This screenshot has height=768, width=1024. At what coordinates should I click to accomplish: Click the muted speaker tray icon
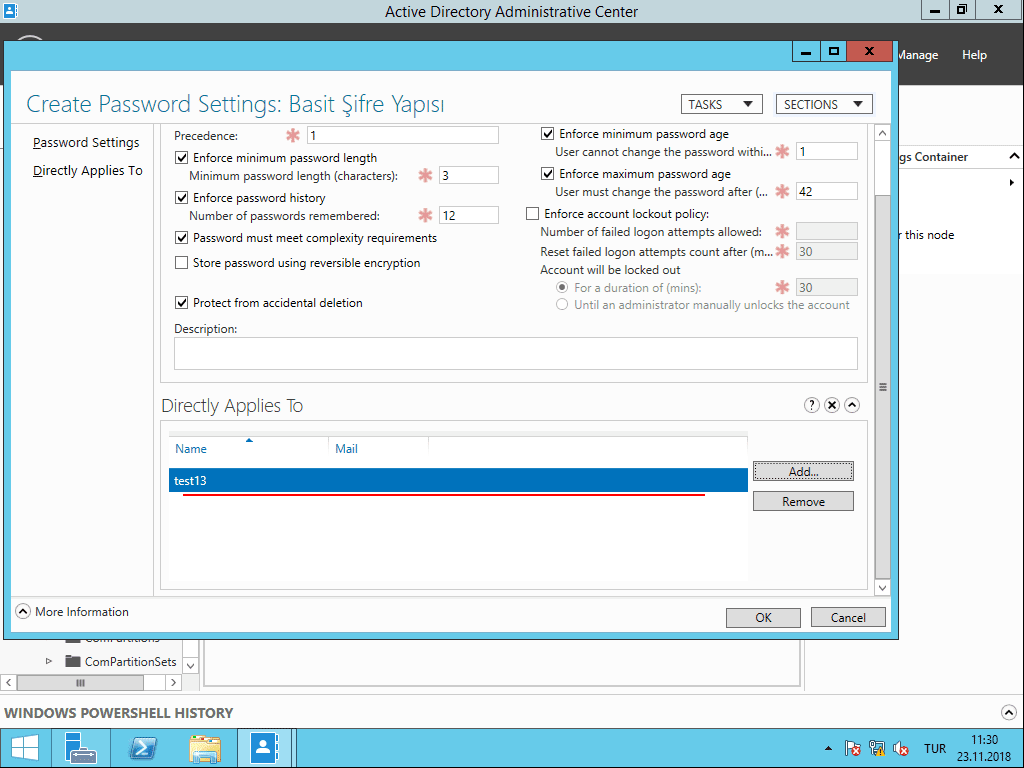(901, 748)
